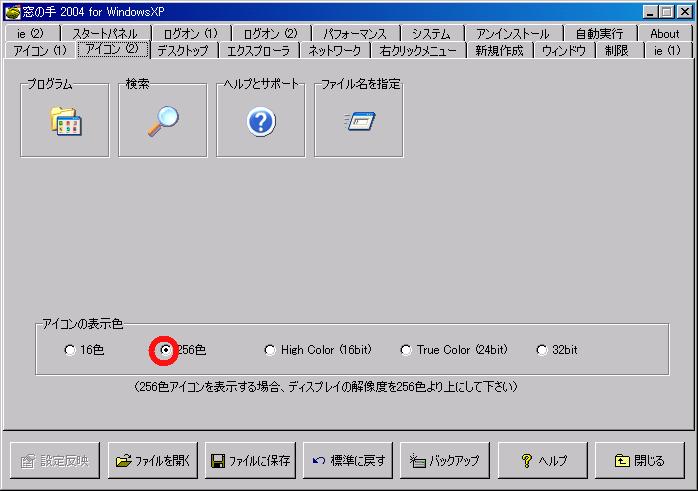Open the About tab
The image size is (698, 491).
[x=665, y=34]
